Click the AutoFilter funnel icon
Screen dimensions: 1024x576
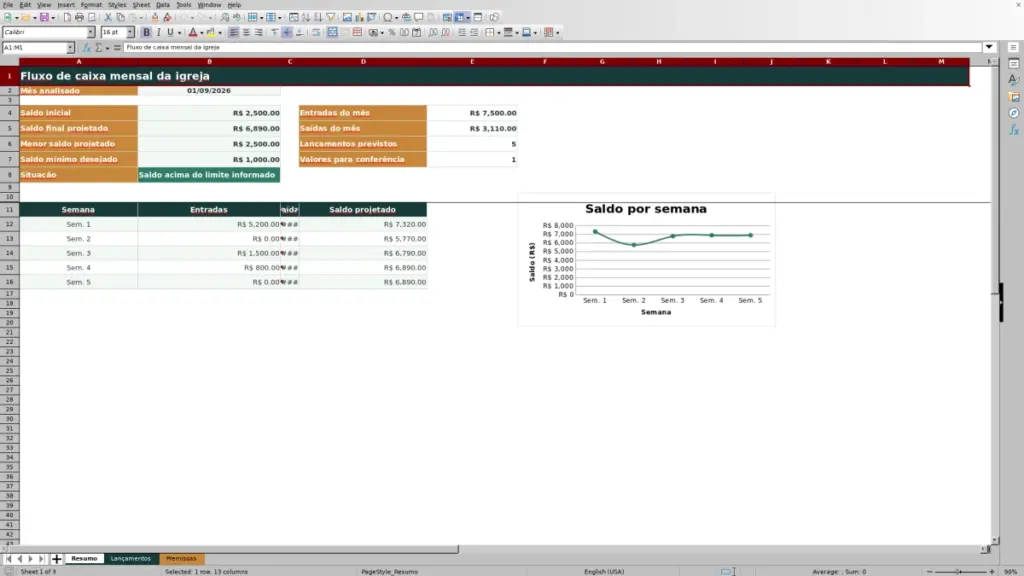330,18
